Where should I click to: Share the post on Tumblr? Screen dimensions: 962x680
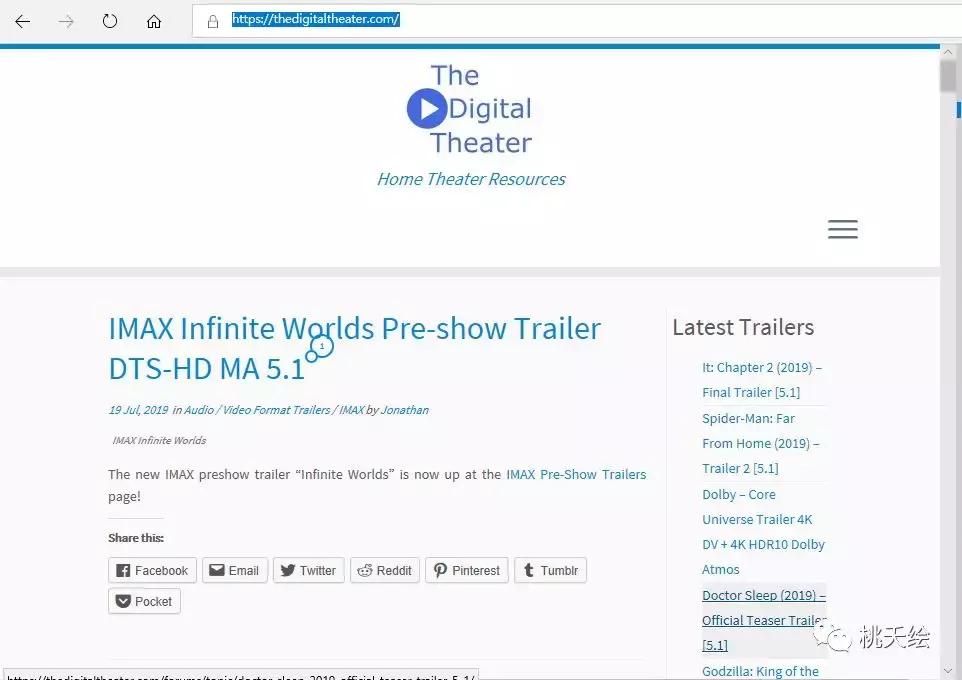coord(550,570)
